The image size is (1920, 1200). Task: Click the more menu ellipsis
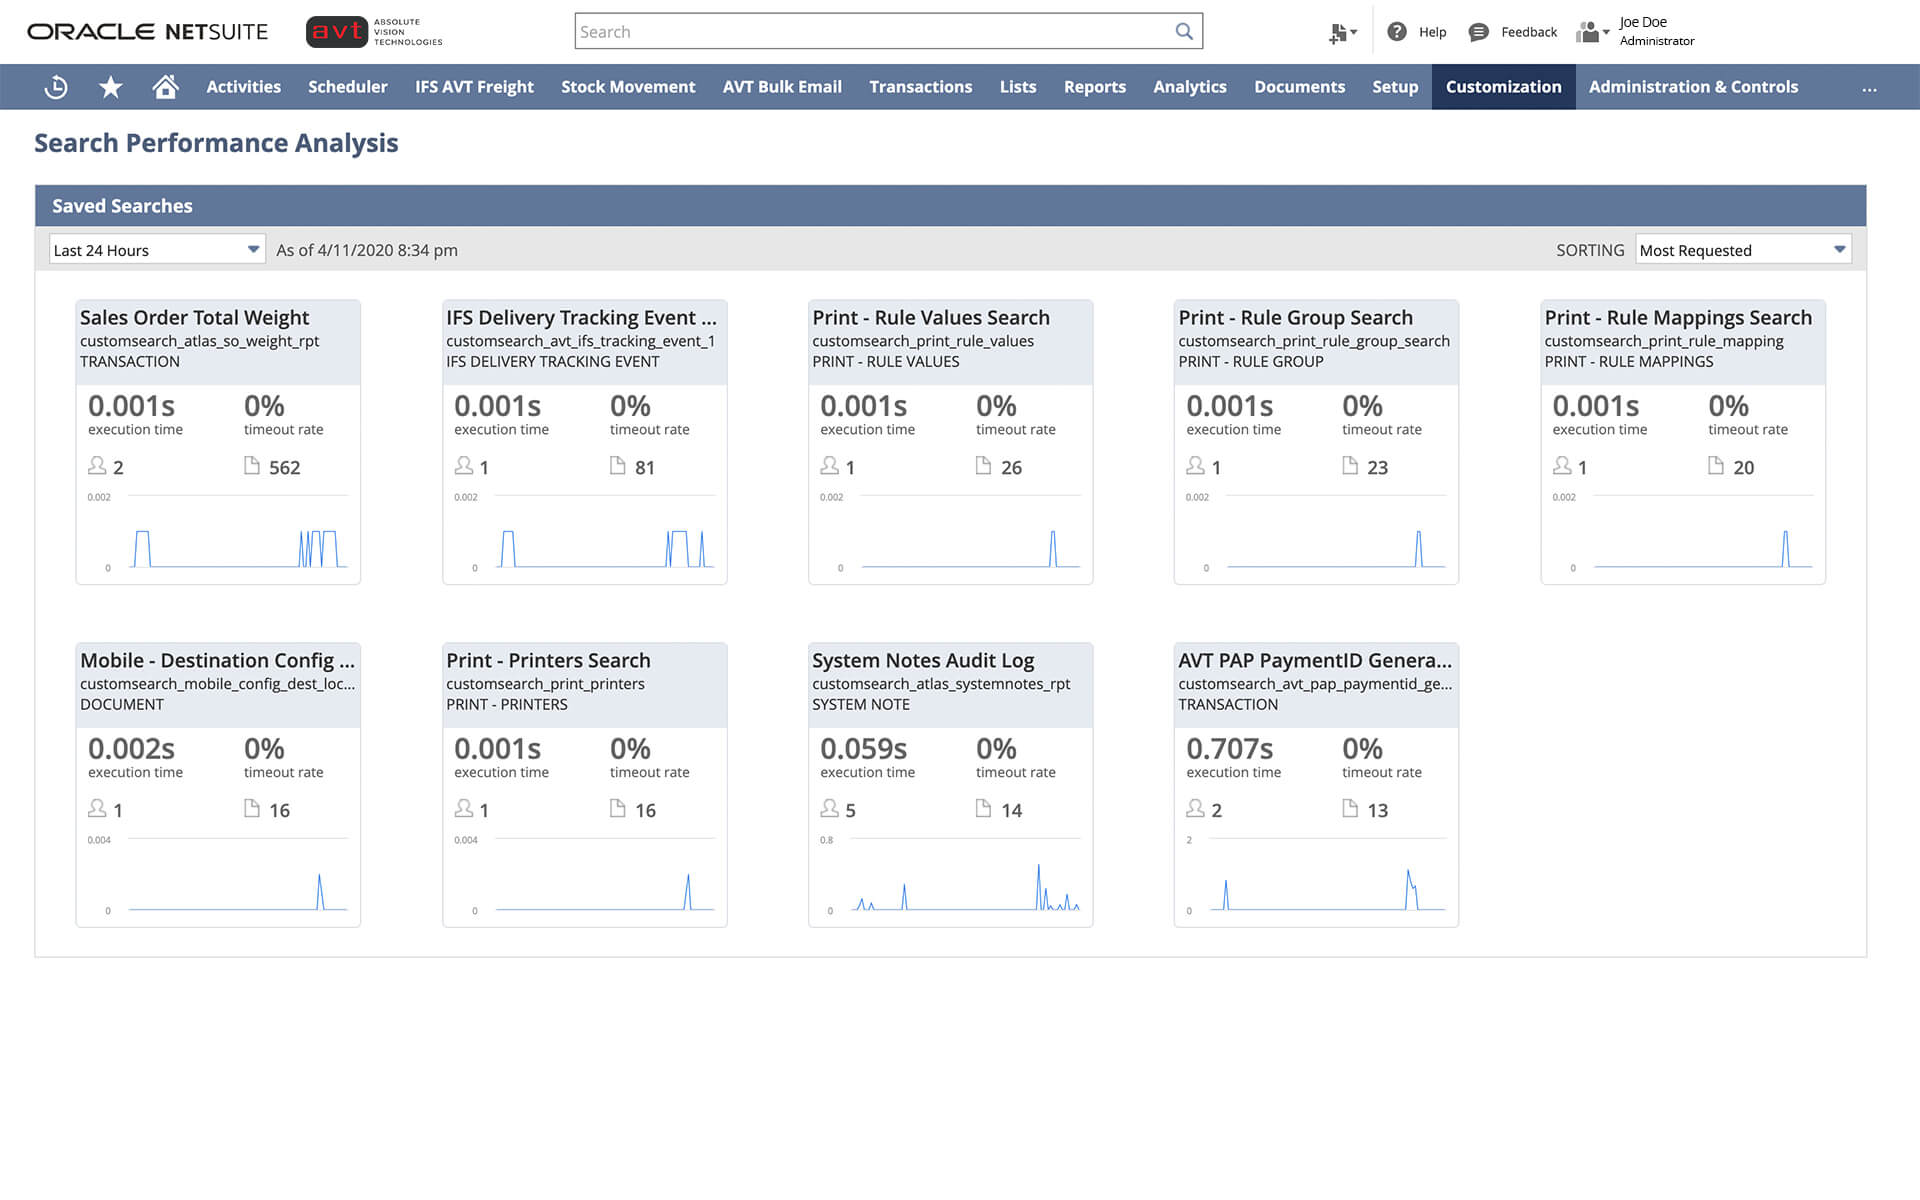[x=1869, y=88]
